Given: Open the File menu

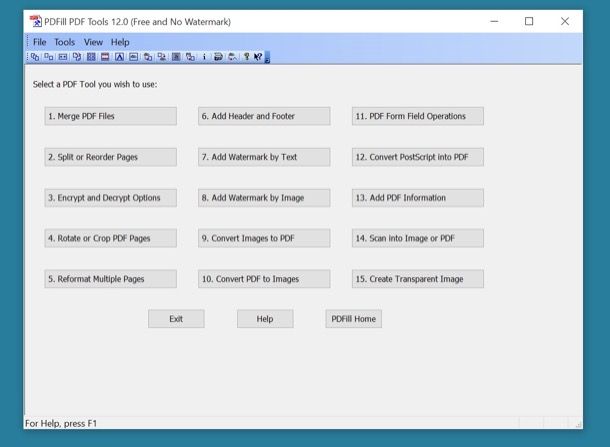Looking at the screenshot, I should pos(39,42).
